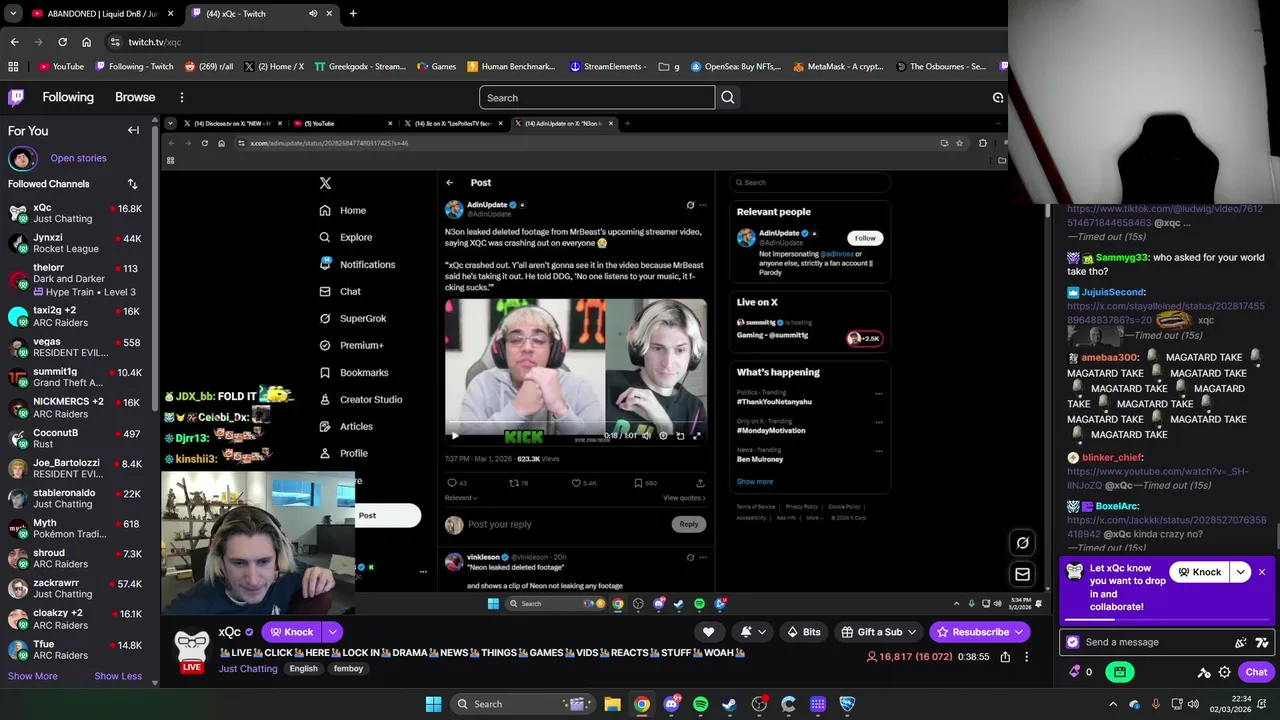
Task: Click the browser address bar URL
Action: (x=155, y=42)
